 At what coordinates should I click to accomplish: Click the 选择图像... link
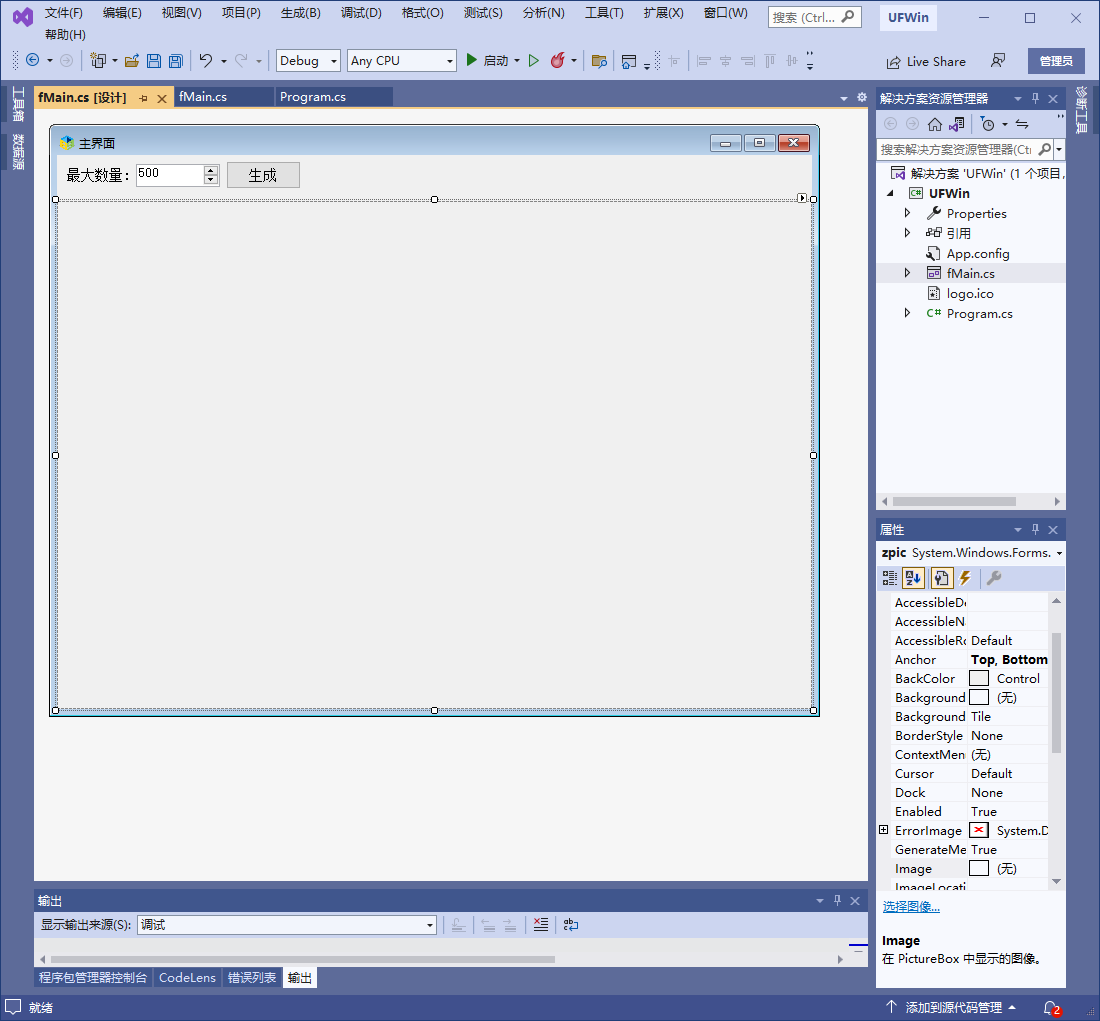pyautogui.click(x=911, y=907)
